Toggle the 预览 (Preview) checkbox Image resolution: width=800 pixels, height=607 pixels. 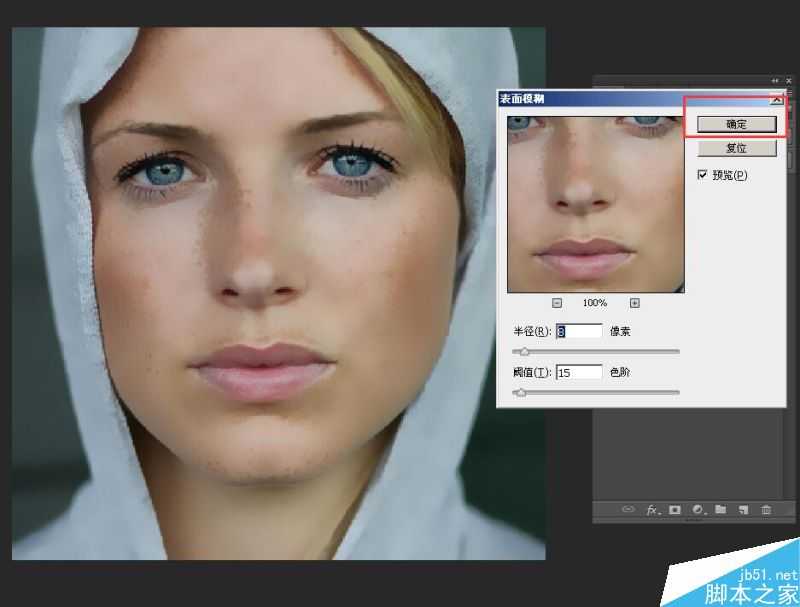coord(702,175)
